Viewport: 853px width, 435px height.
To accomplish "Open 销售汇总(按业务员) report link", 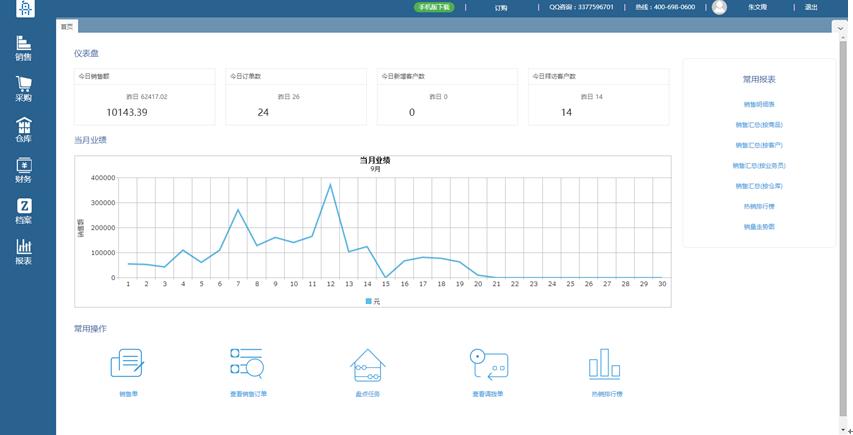I will pos(759,166).
